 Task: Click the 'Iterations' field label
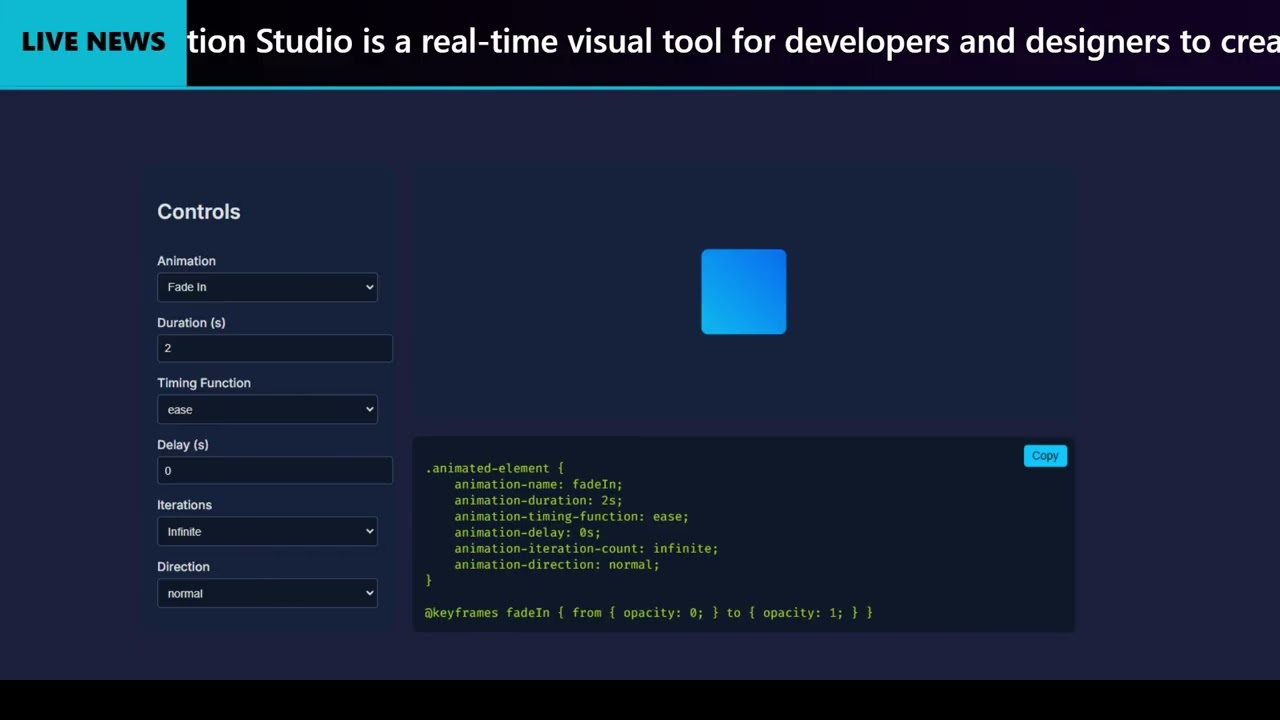[184, 505]
